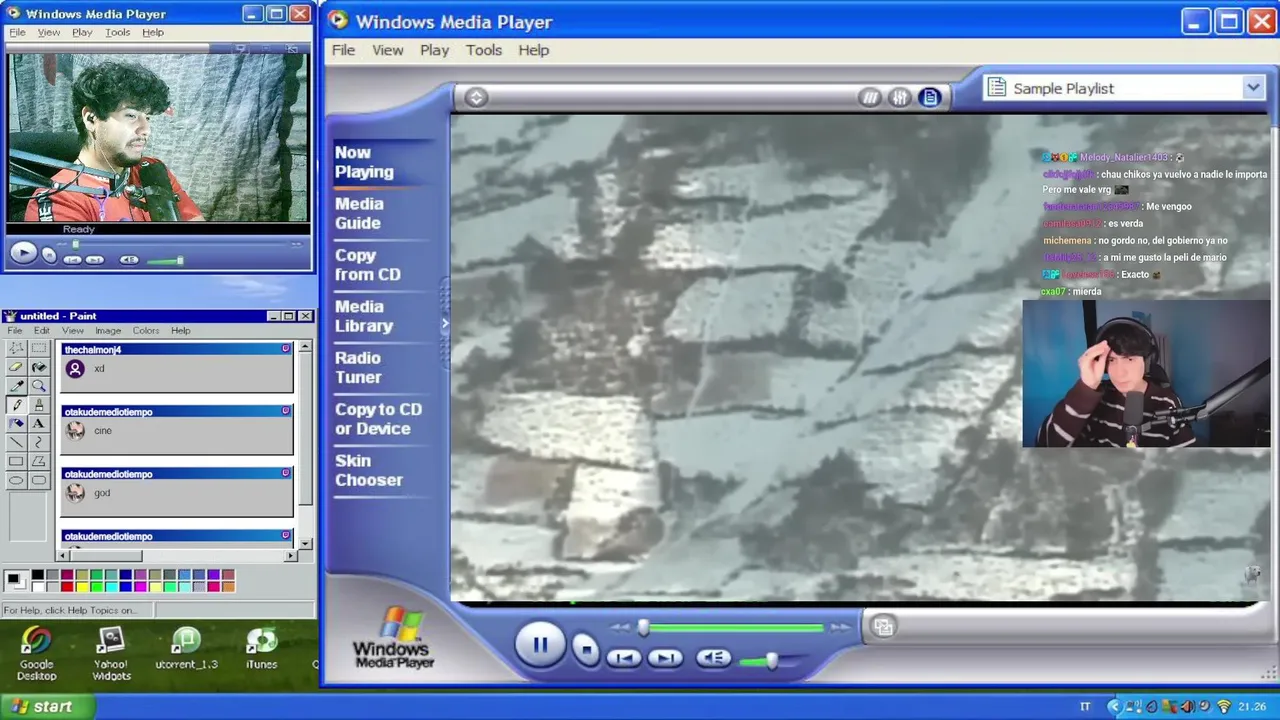Click the Windows start button
Image resolution: width=1280 pixels, height=720 pixels.
(47, 706)
